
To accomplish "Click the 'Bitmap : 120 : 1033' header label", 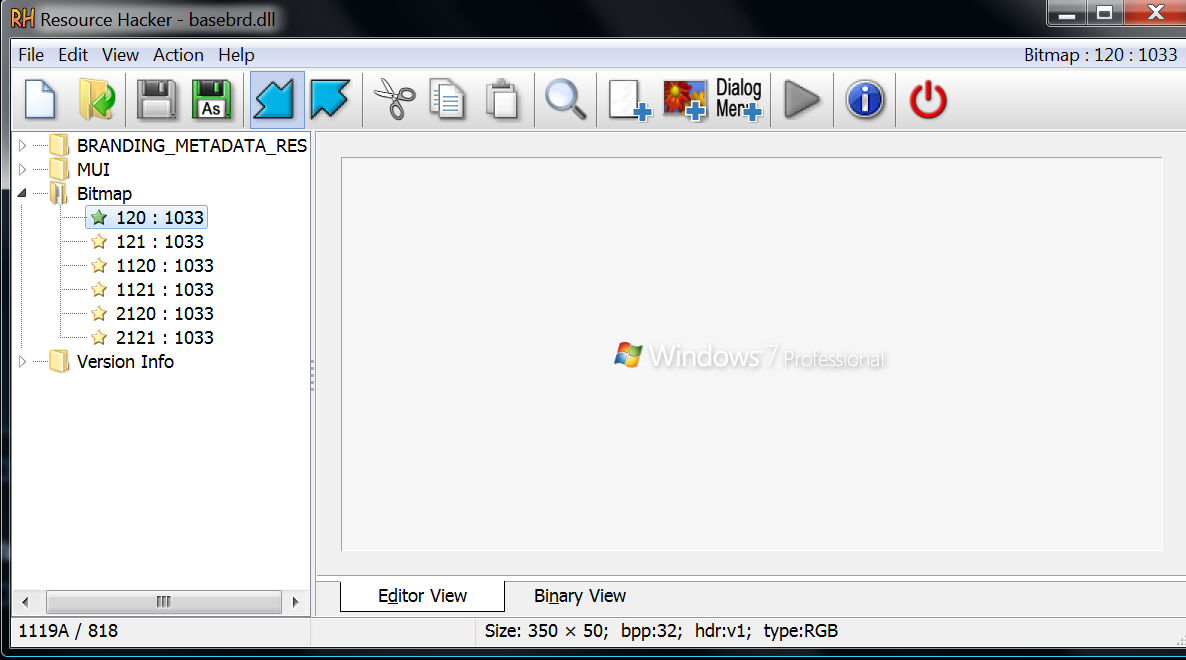I will click(x=1101, y=55).
